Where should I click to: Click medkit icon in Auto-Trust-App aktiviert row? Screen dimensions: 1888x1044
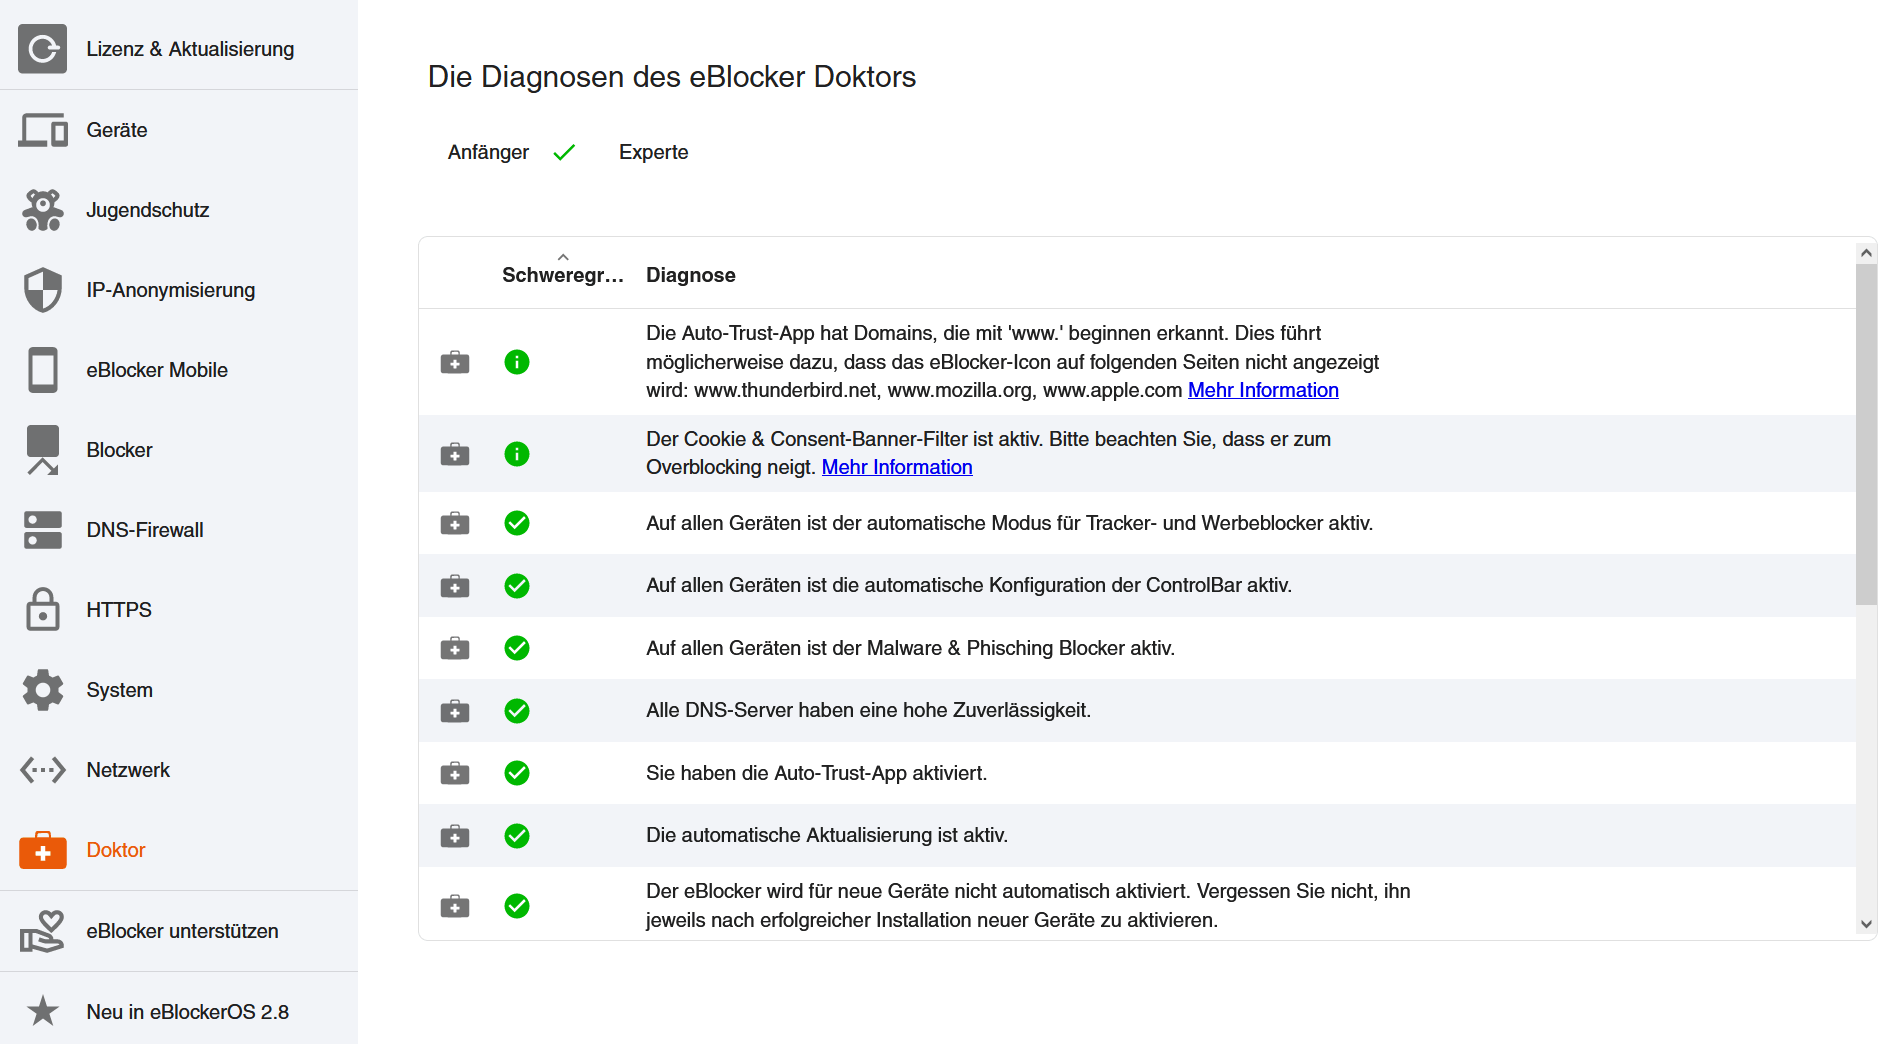pyautogui.click(x=455, y=773)
